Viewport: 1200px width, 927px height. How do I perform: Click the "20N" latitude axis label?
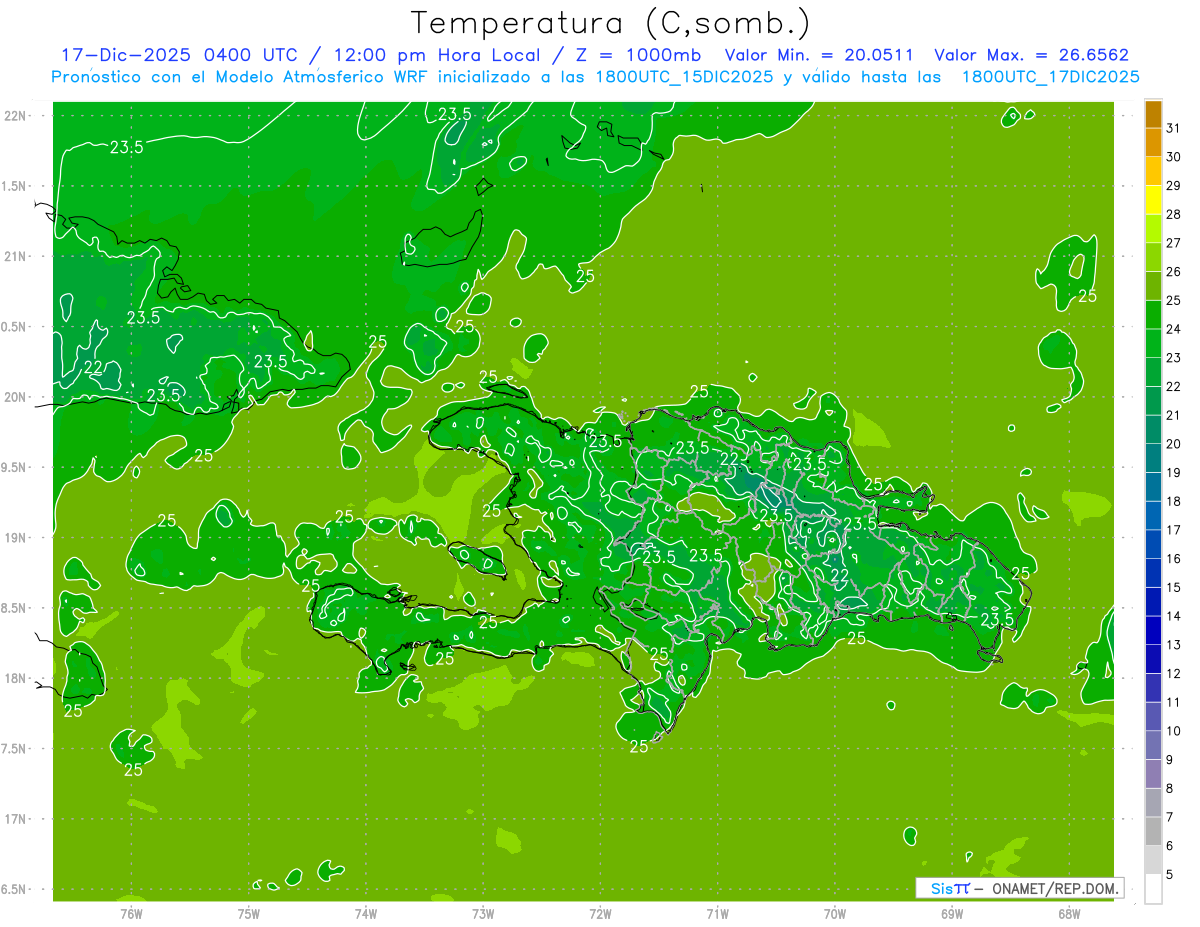coord(15,397)
